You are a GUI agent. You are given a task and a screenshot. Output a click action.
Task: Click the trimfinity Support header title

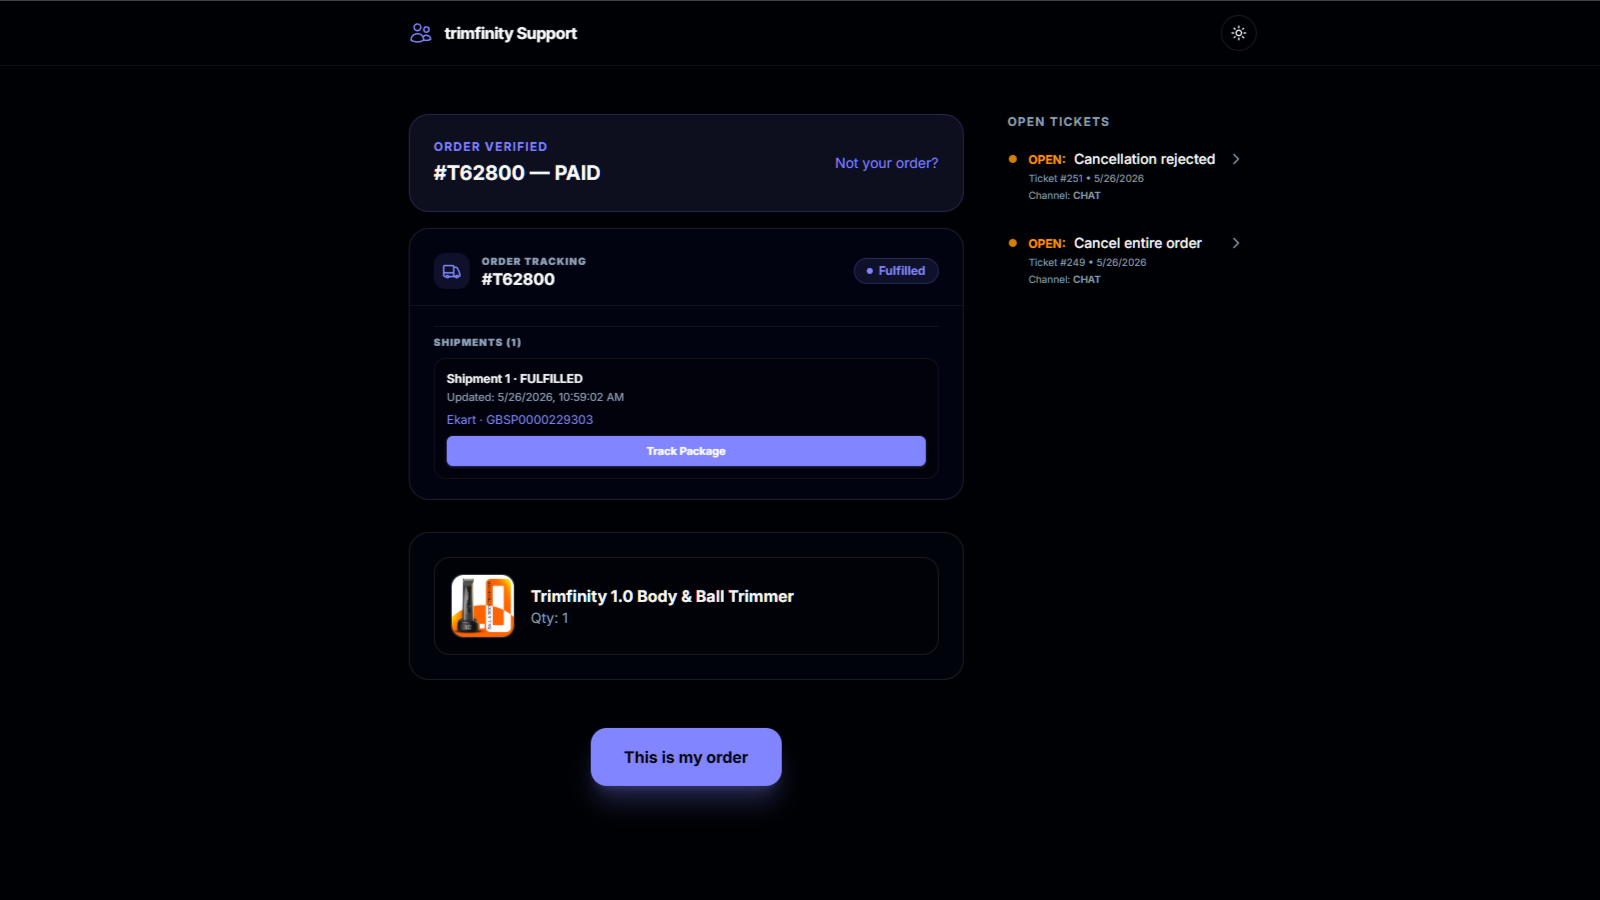511,33
